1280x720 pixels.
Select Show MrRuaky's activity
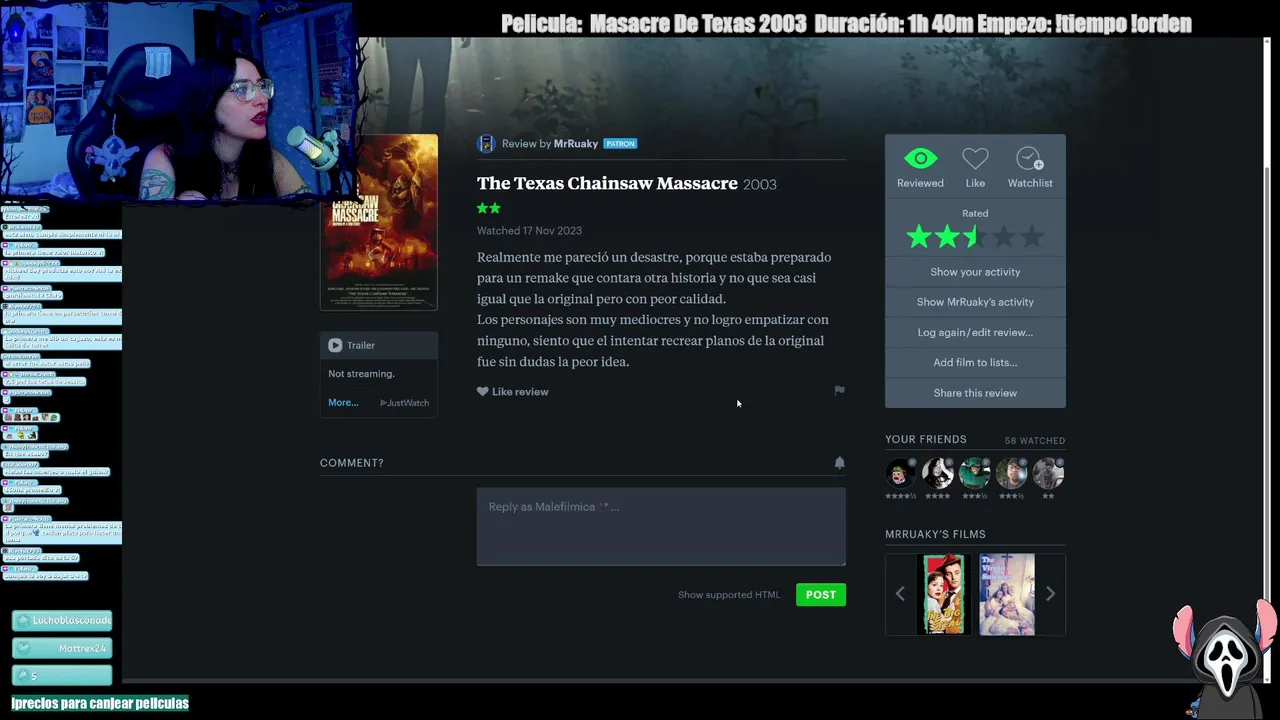pos(975,302)
